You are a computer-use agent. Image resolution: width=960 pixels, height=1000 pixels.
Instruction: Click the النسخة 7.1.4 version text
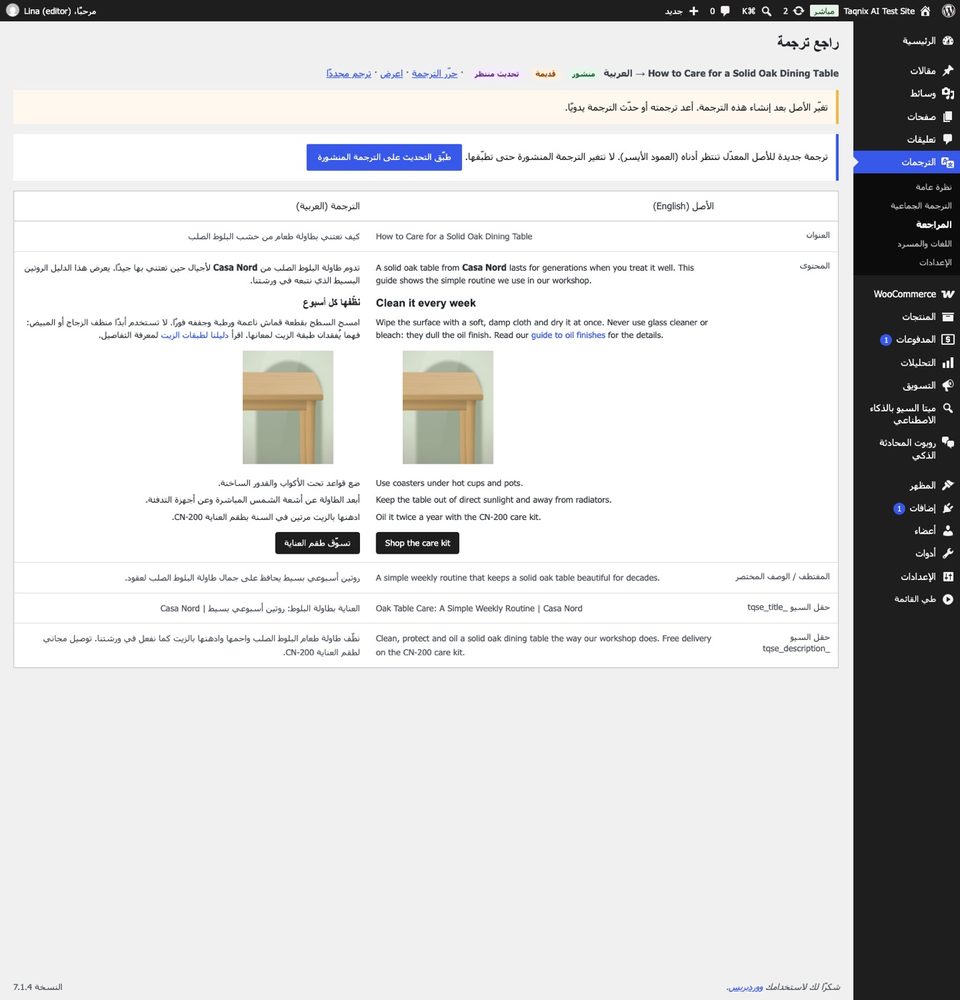point(38,987)
